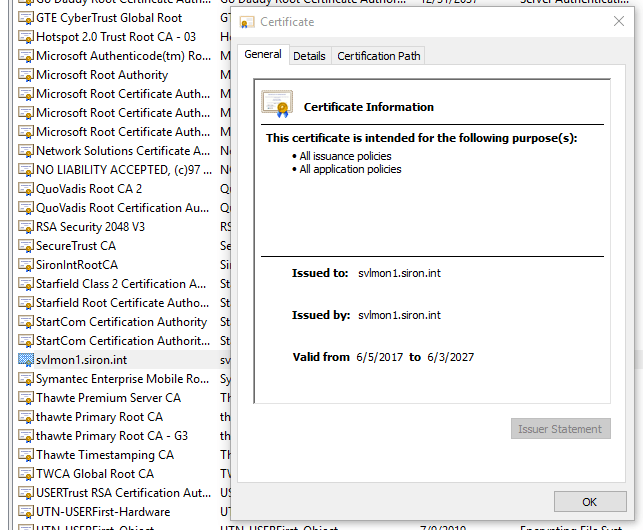The width and height of the screenshot is (643, 530).
Task: Click certificate icon beside Starfield Root Certificate Authority
Action: [25, 303]
